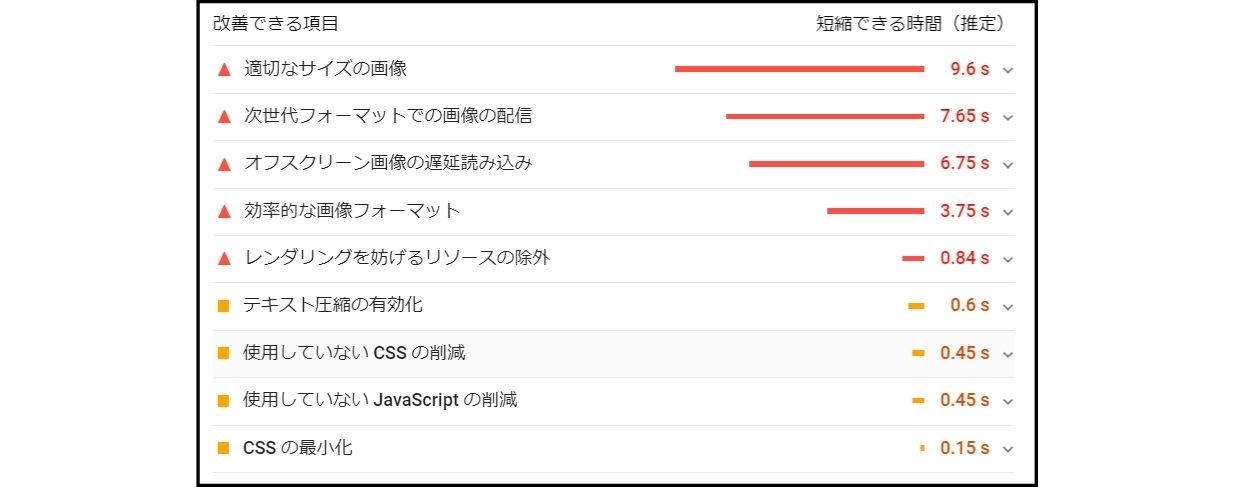Click the 短縮できる時間（推定）column header

click(x=910, y=23)
